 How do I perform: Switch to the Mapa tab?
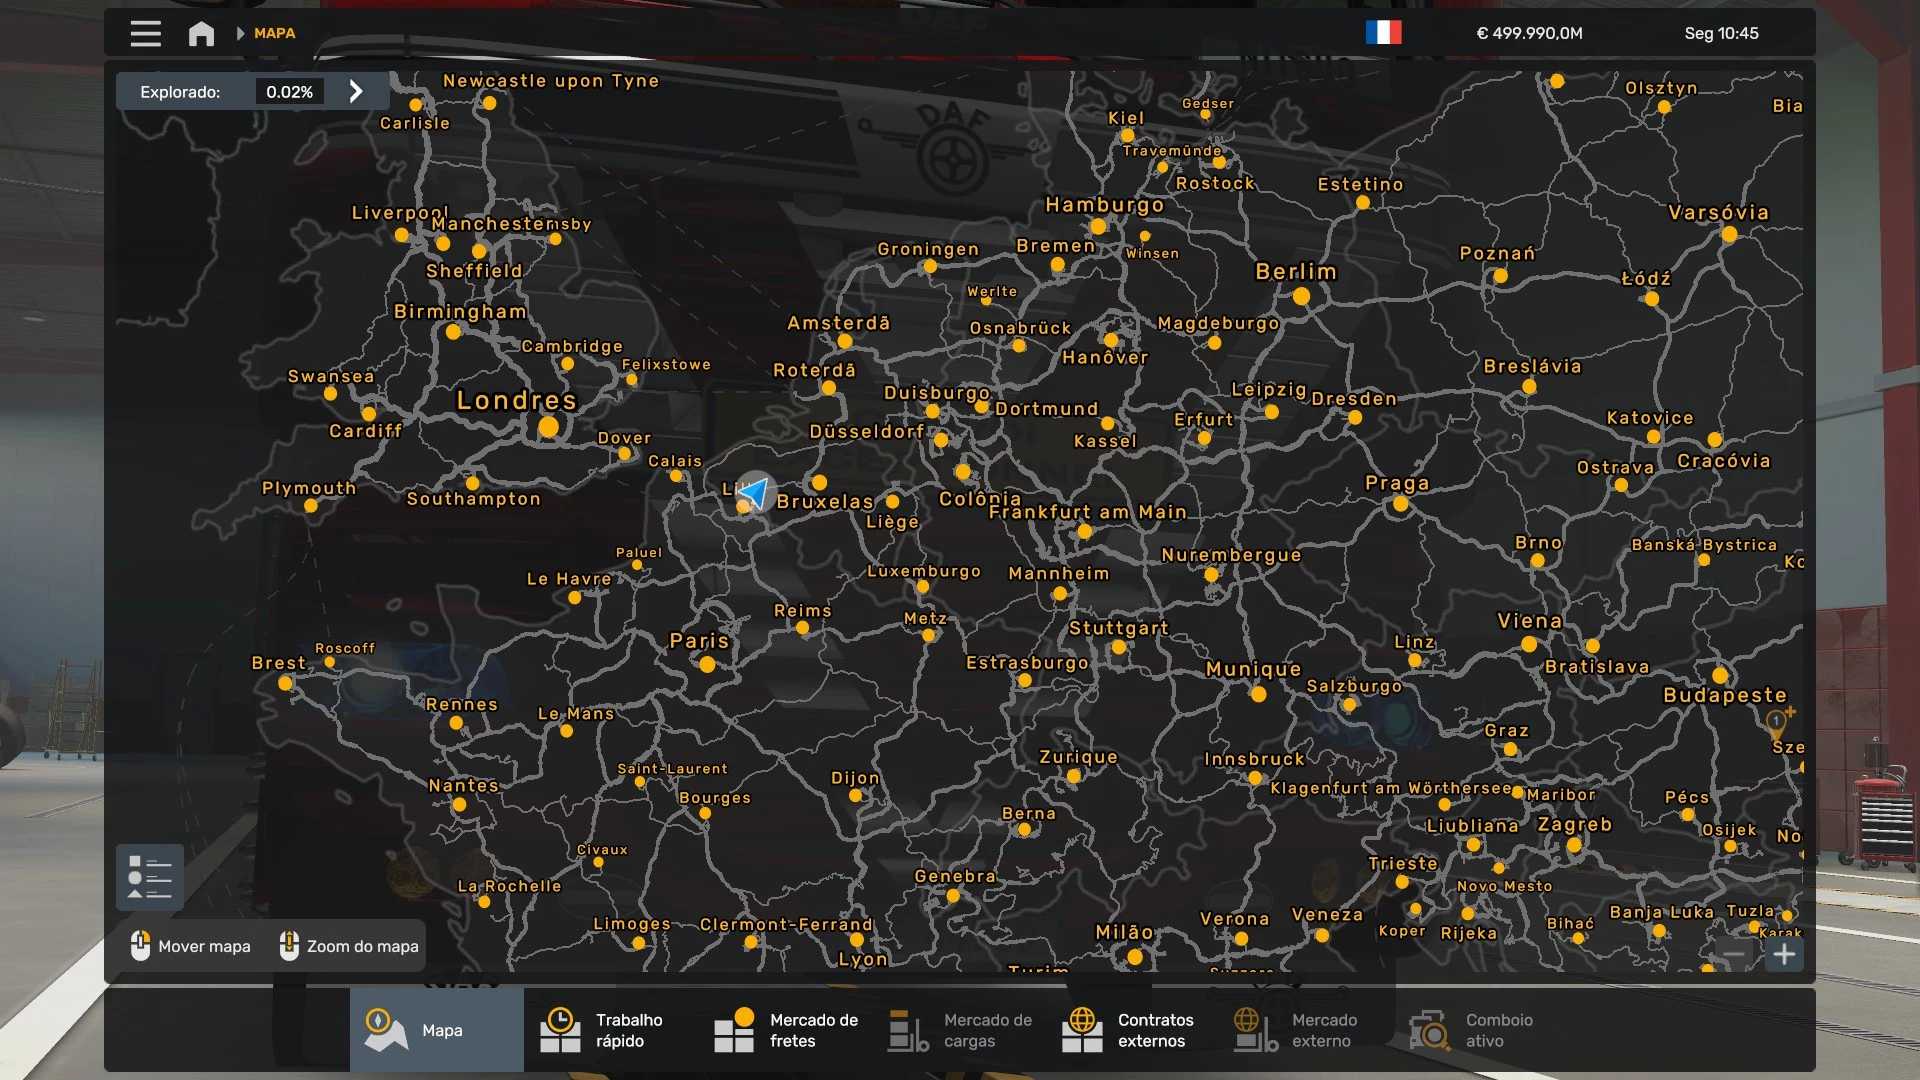(x=436, y=1030)
